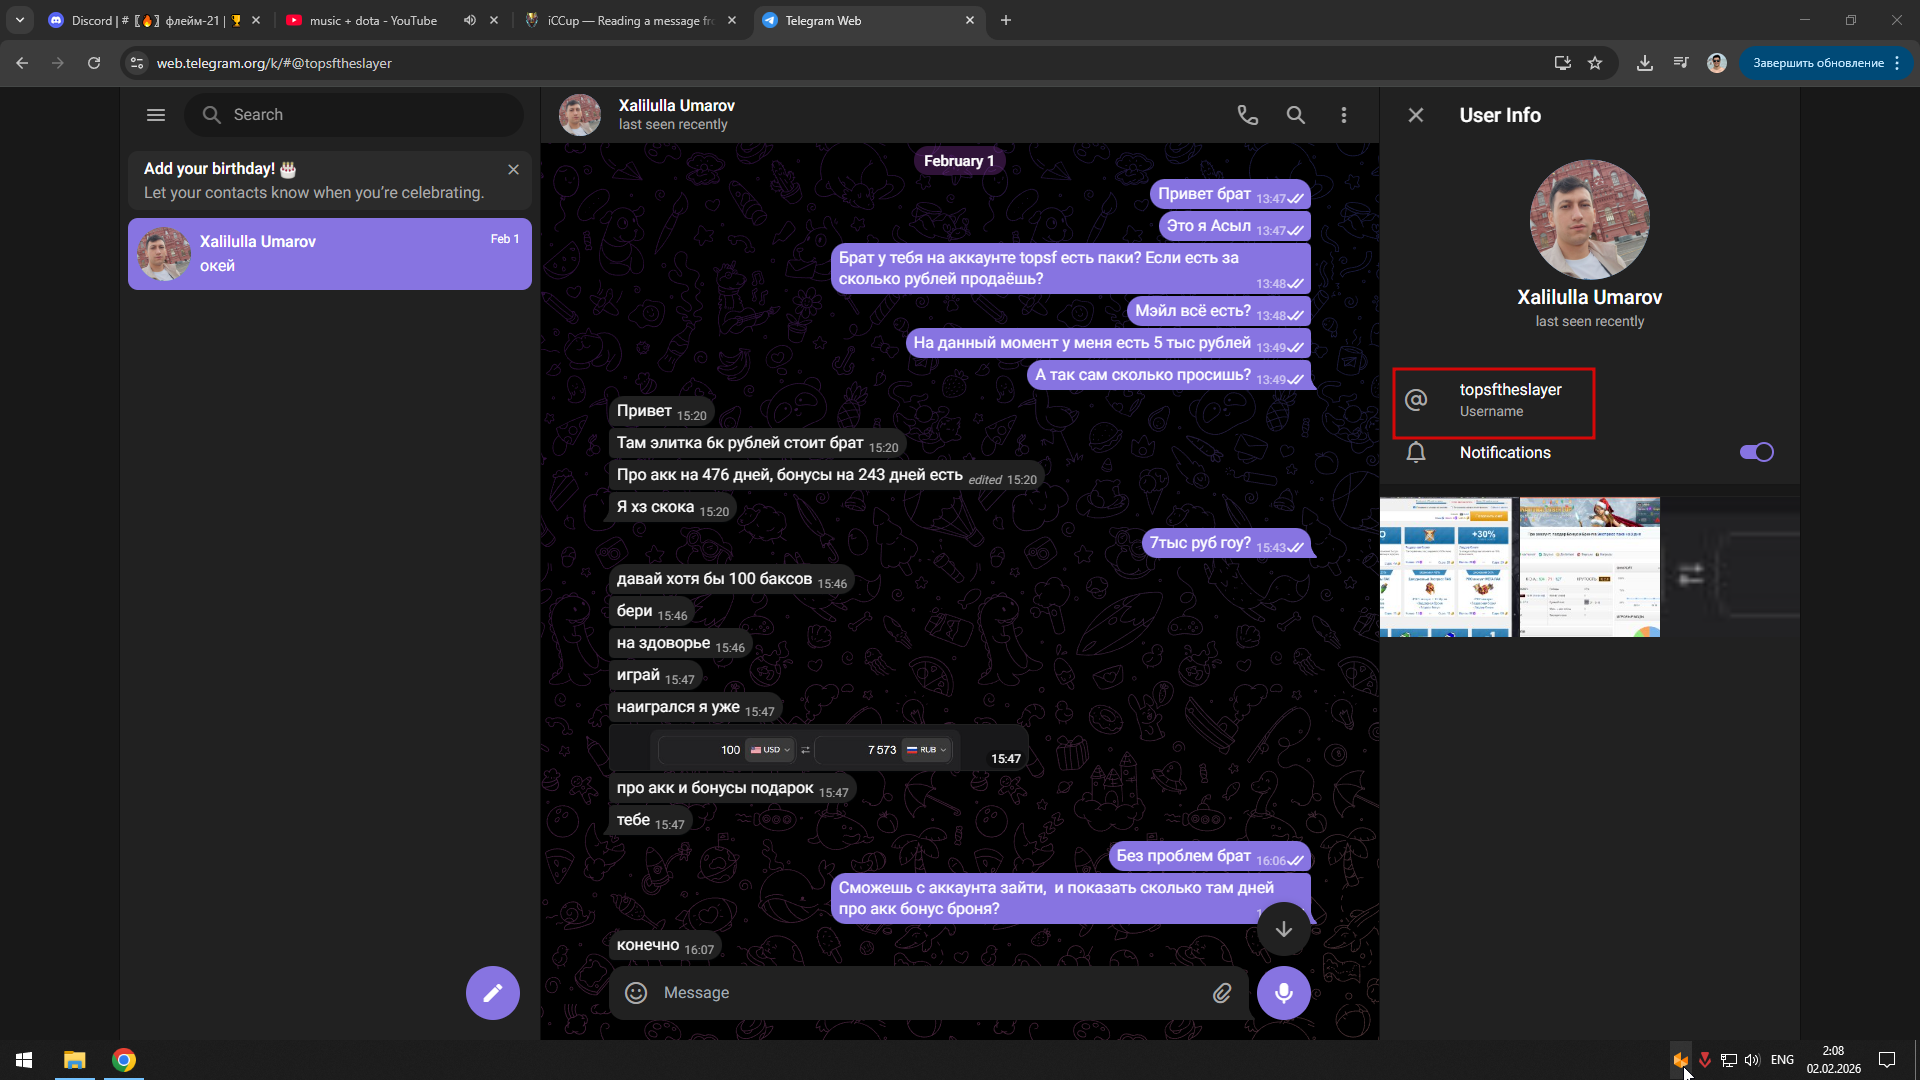Open the hamburger main menu

[x=156, y=115]
